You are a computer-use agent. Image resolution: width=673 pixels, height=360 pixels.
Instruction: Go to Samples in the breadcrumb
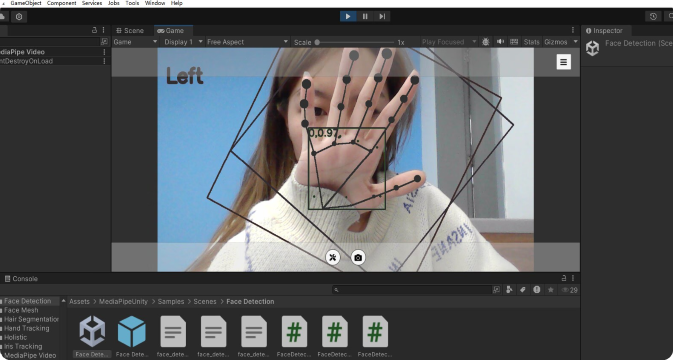click(x=171, y=302)
